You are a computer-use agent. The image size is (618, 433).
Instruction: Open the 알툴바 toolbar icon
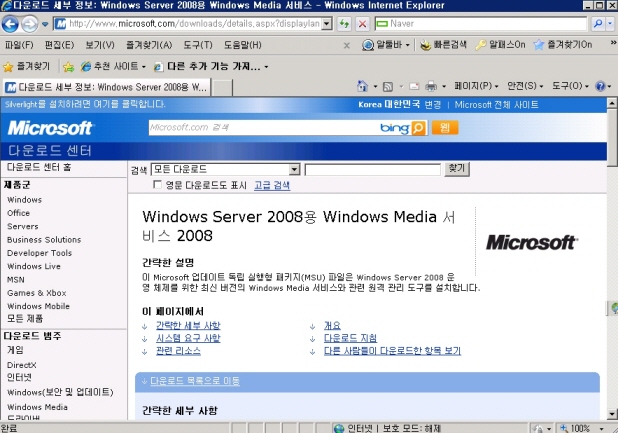point(367,45)
